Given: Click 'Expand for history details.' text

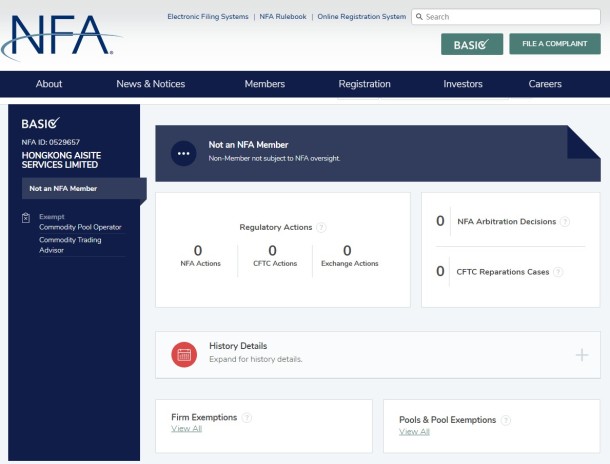Looking at the screenshot, I should pyautogui.click(x=256, y=359).
